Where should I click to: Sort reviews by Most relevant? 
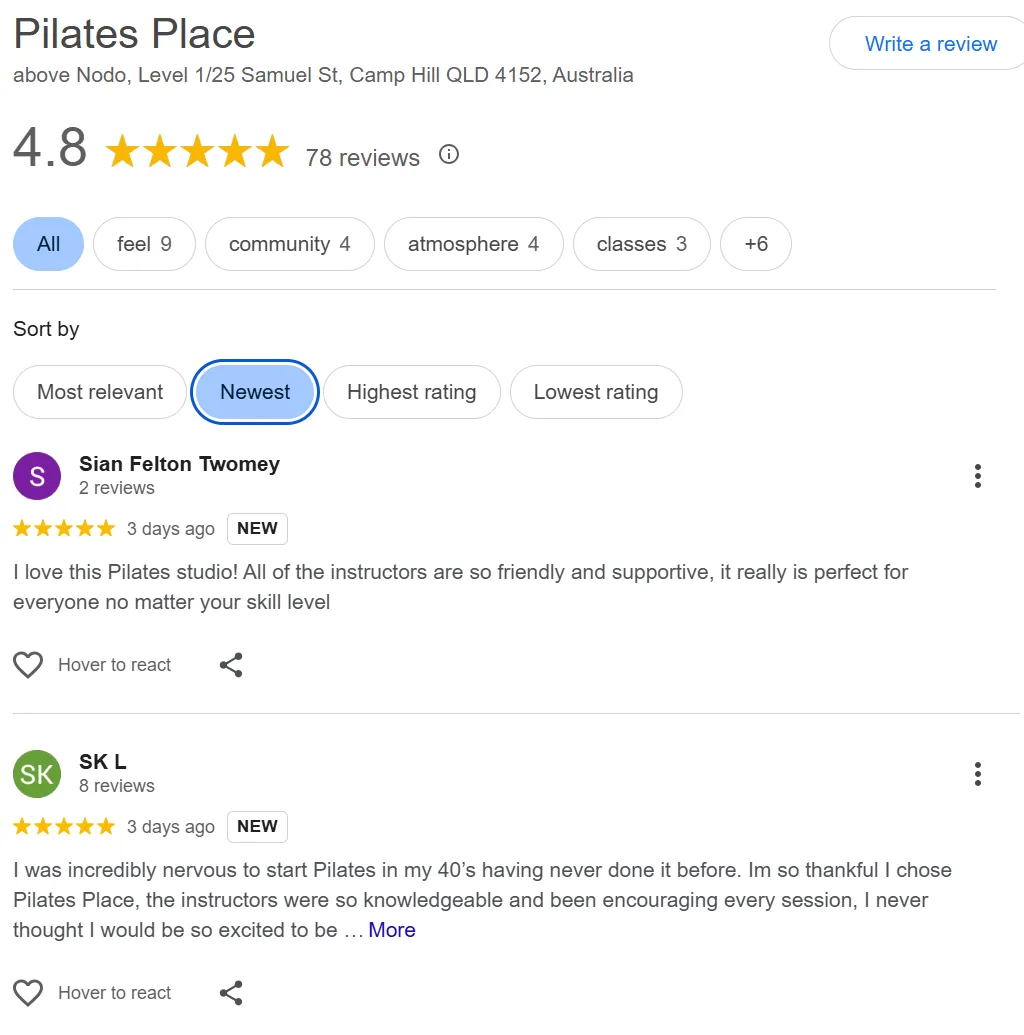[100, 392]
